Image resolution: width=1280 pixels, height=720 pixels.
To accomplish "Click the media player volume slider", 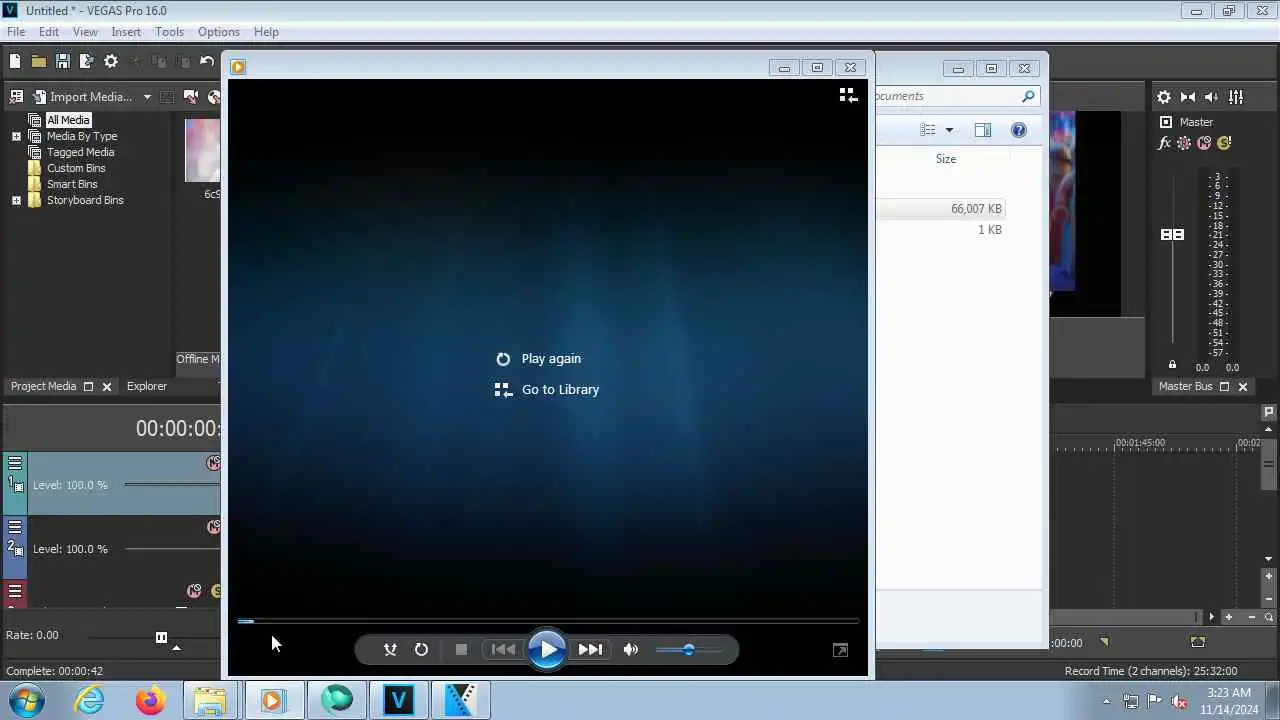I will point(689,650).
